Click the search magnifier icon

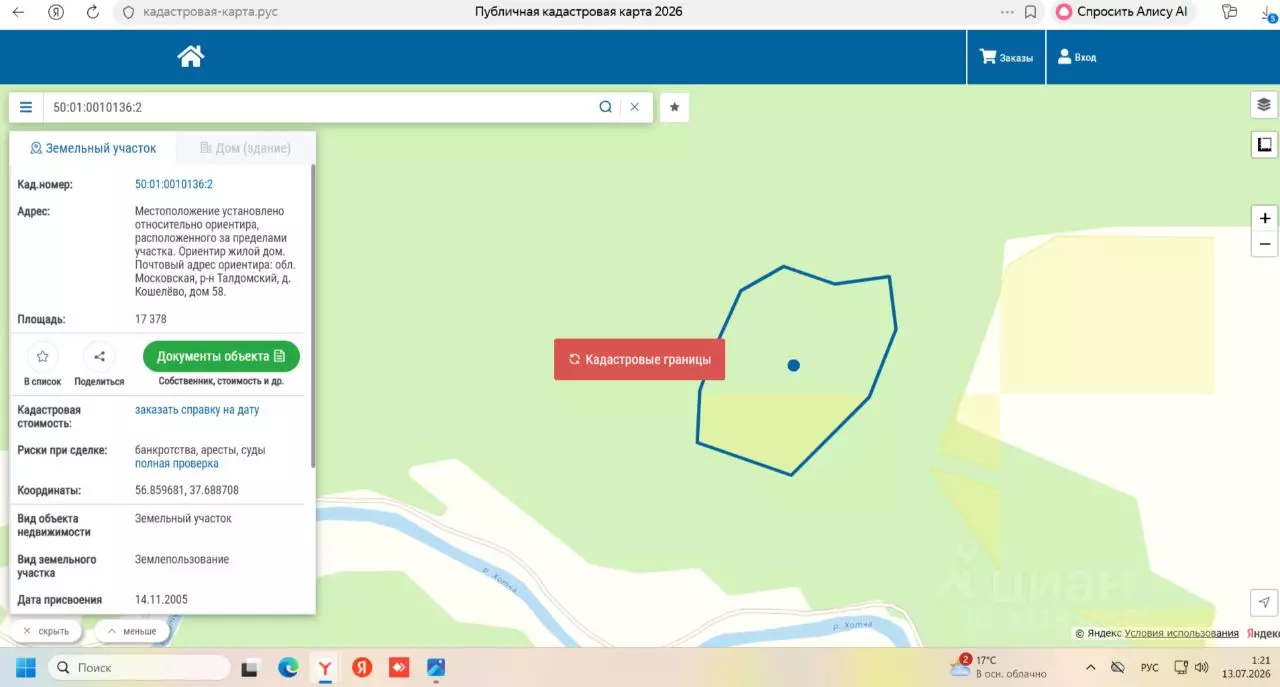[605, 107]
